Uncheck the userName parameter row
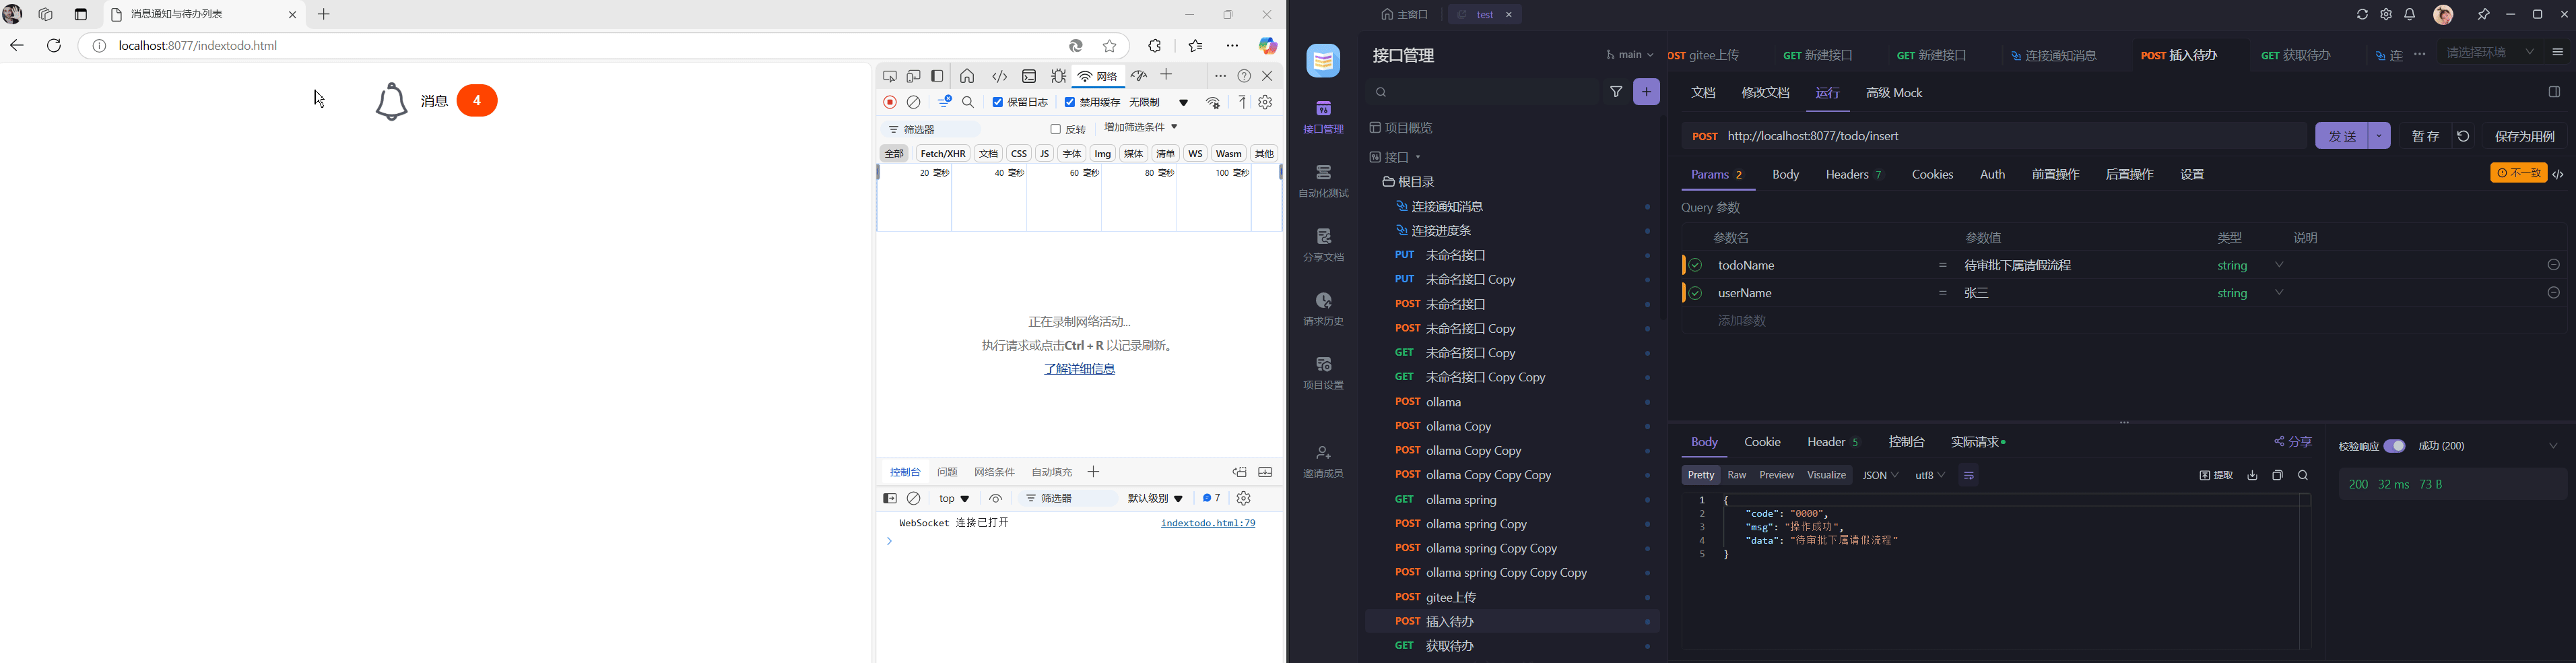This screenshot has width=2576, height=663. pos(1695,293)
